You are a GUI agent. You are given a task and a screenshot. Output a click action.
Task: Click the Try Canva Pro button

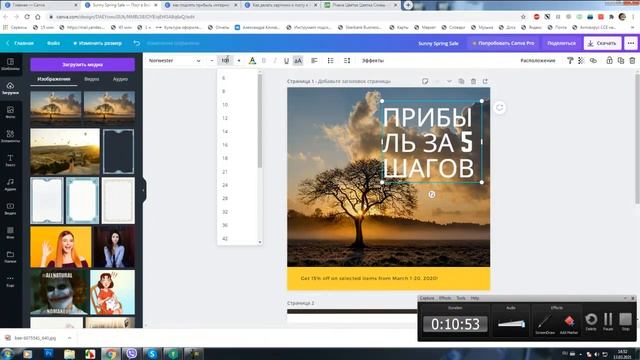coord(503,43)
